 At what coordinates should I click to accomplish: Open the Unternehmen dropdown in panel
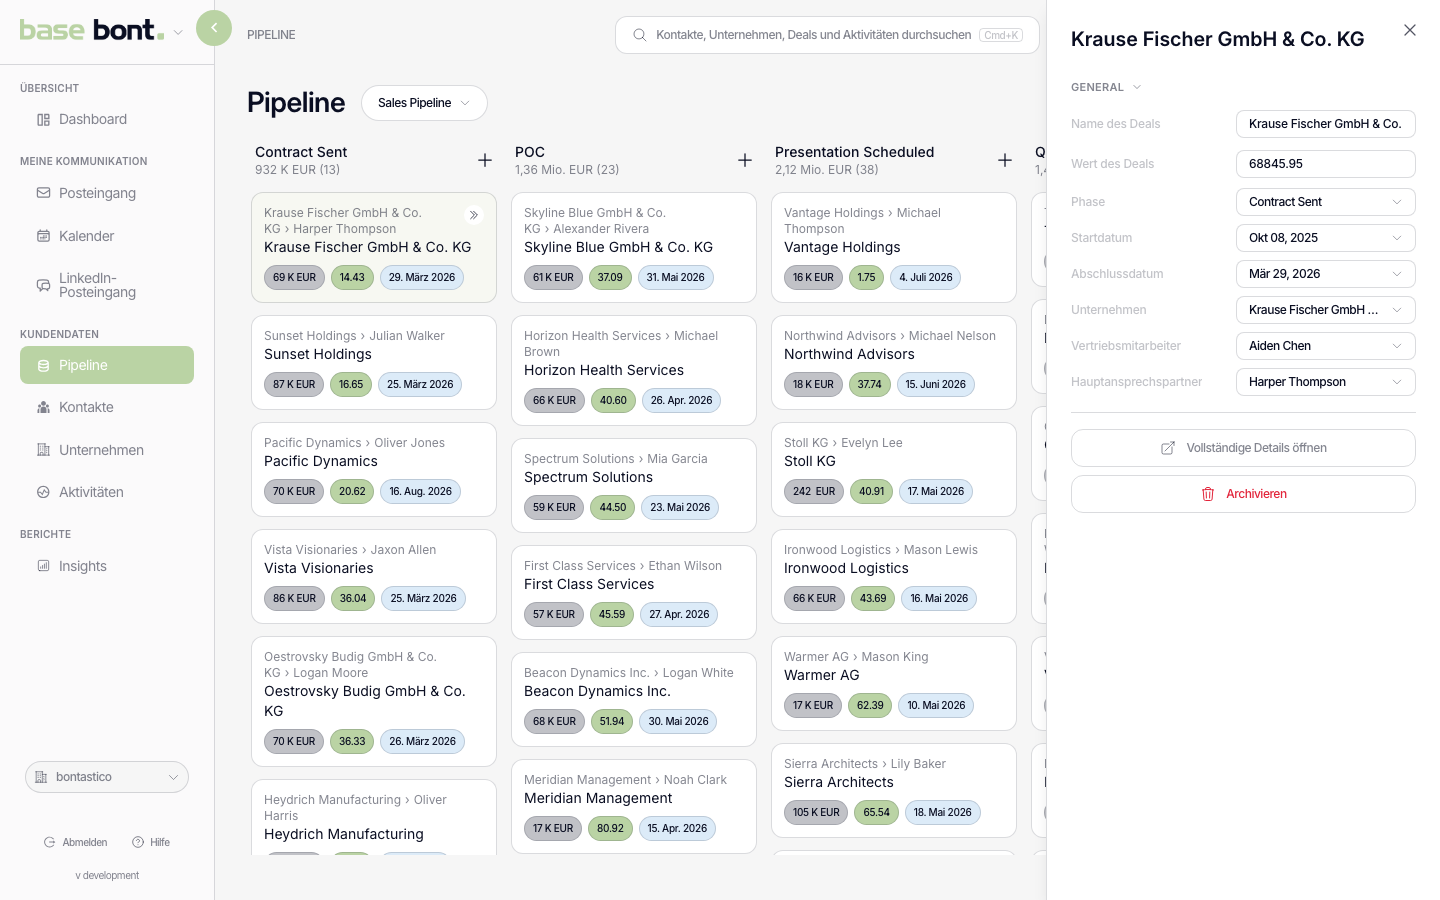tap(1326, 310)
